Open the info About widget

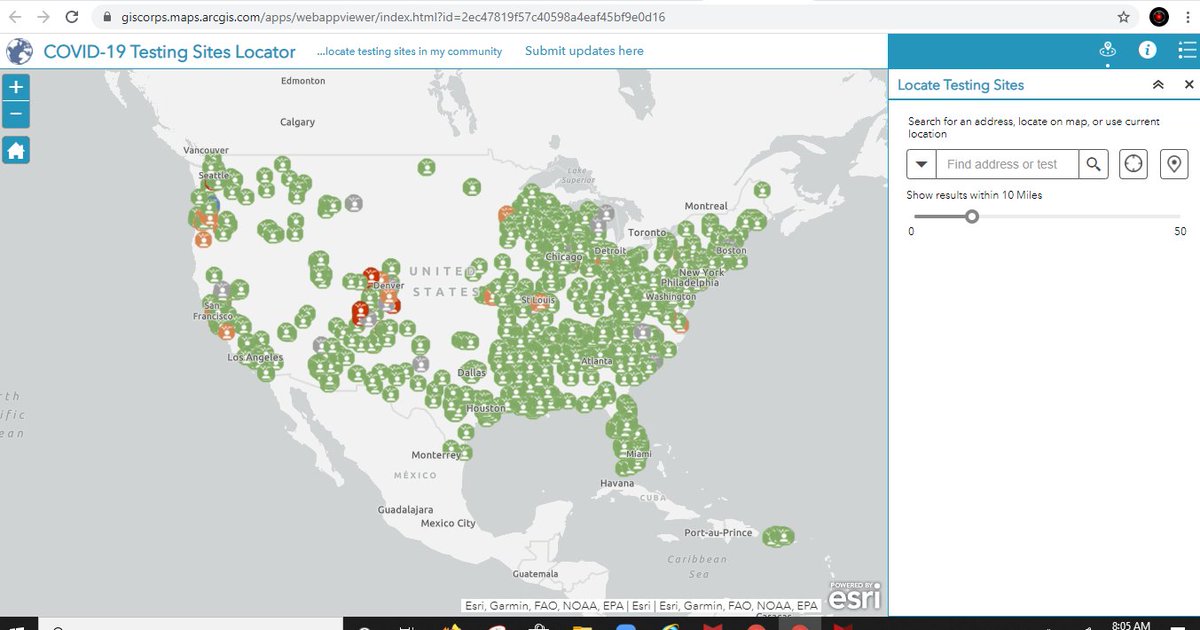pos(1148,49)
